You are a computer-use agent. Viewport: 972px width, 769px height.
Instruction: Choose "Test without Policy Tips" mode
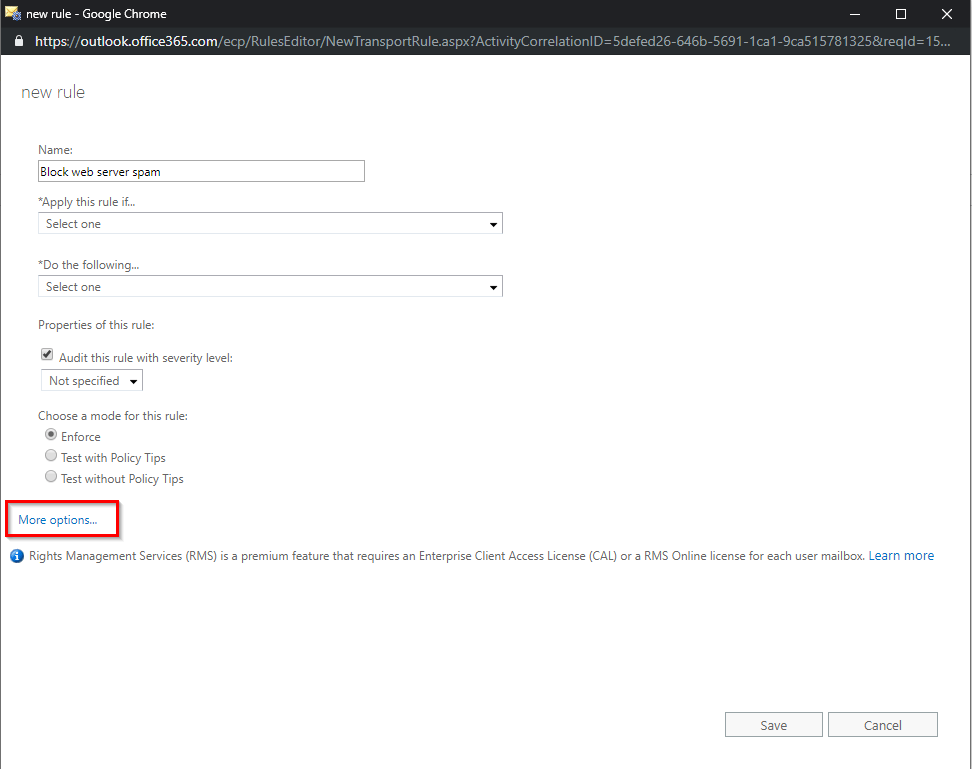point(50,476)
